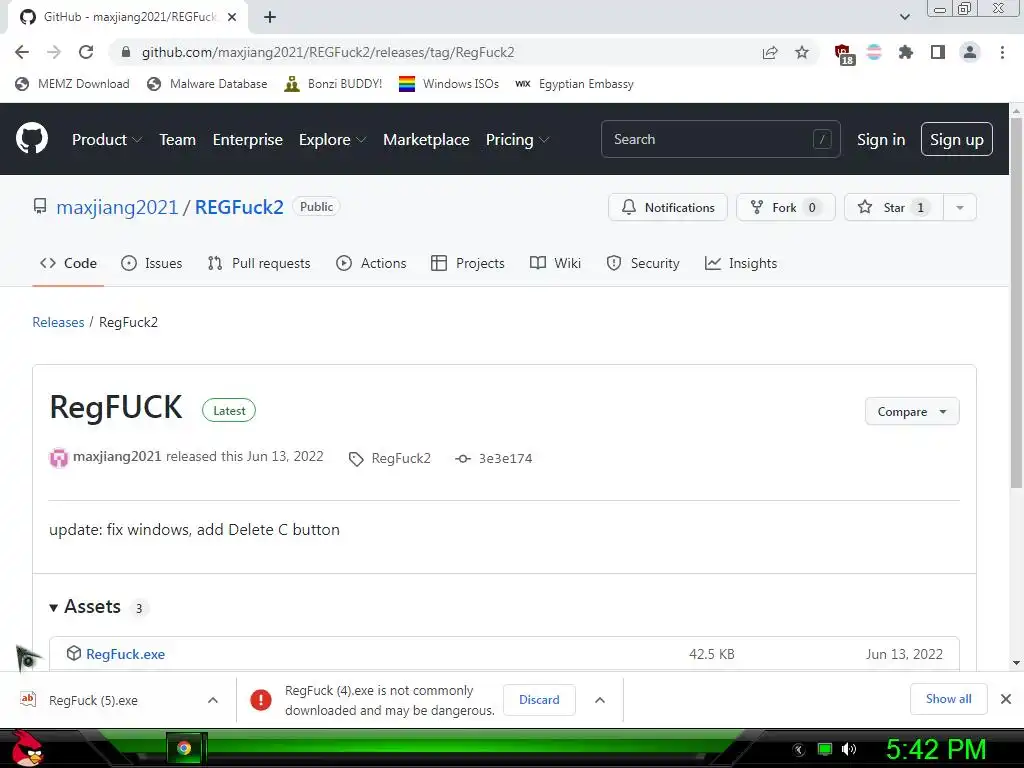Click the Enterprise nav link
The width and height of the screenshot is (1024, 768).
248,140
